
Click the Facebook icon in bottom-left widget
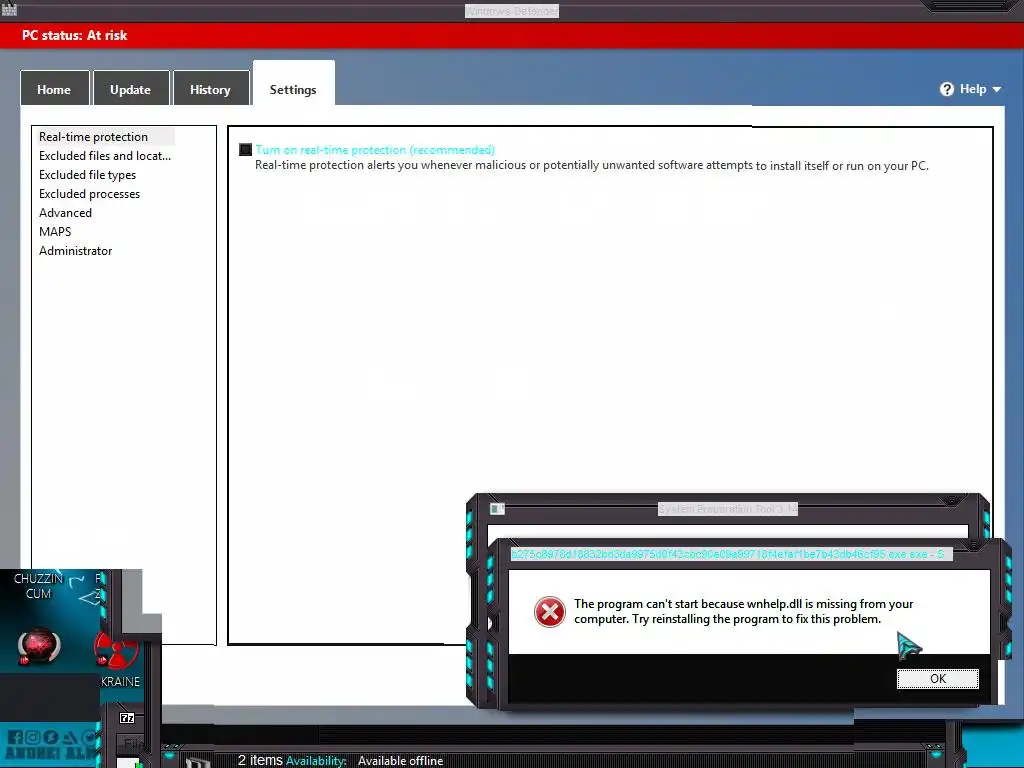tap(14, 738)
